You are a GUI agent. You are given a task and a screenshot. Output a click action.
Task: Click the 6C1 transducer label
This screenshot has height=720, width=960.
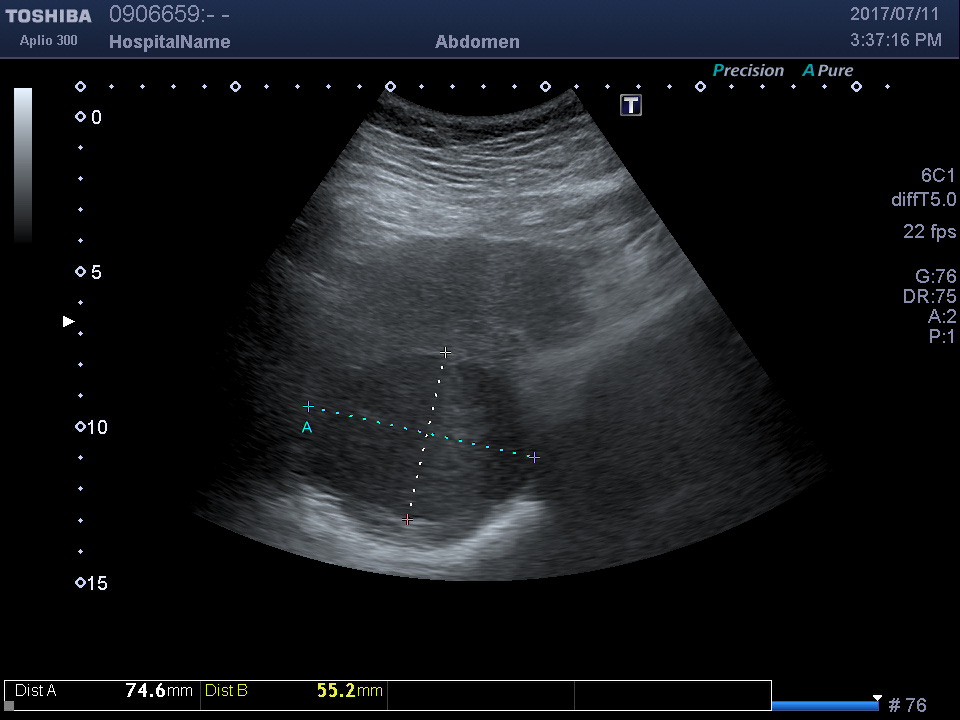pos(938,175)
